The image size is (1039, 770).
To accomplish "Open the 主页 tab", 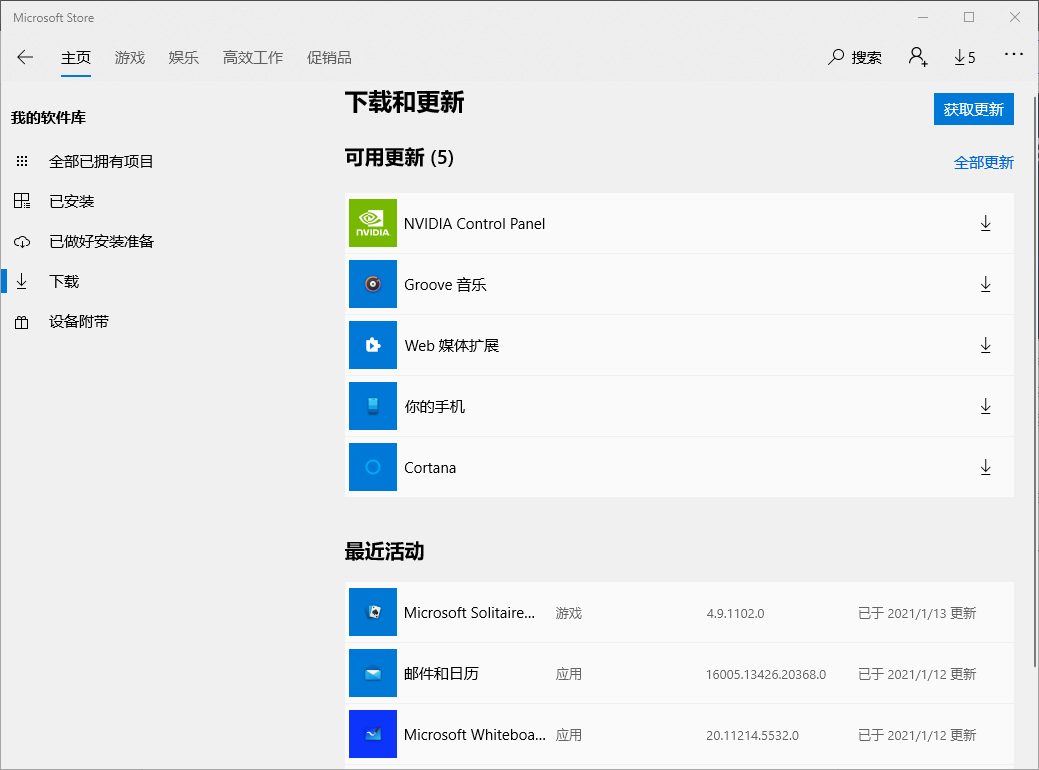I will [76, 58].
